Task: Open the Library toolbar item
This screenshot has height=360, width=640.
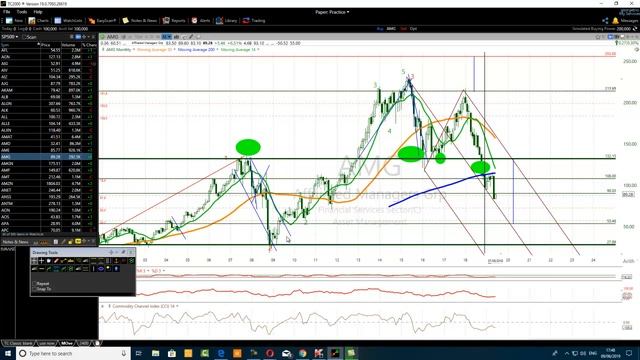Action: pyautogui.click(x=227, y=20)
